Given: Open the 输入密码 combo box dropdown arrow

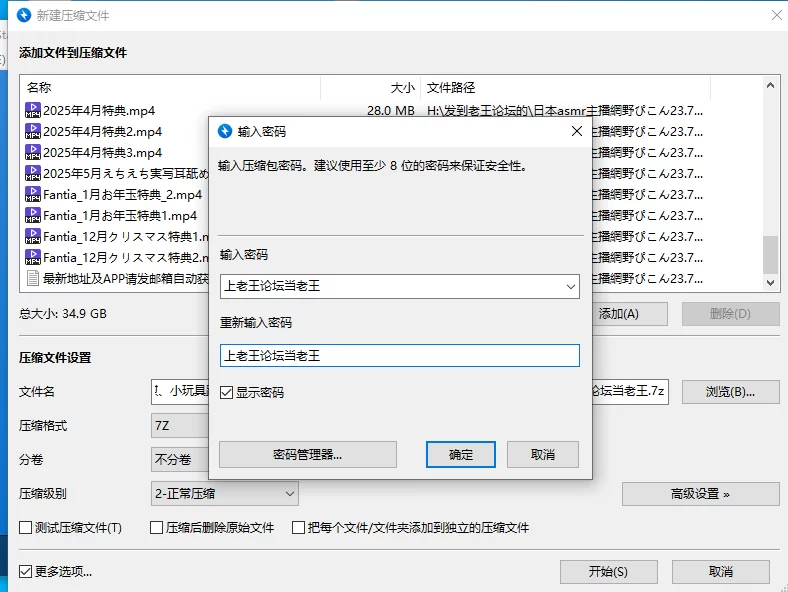Looking at the screenshot, I should pyautogui.click(x=570, y=287).
